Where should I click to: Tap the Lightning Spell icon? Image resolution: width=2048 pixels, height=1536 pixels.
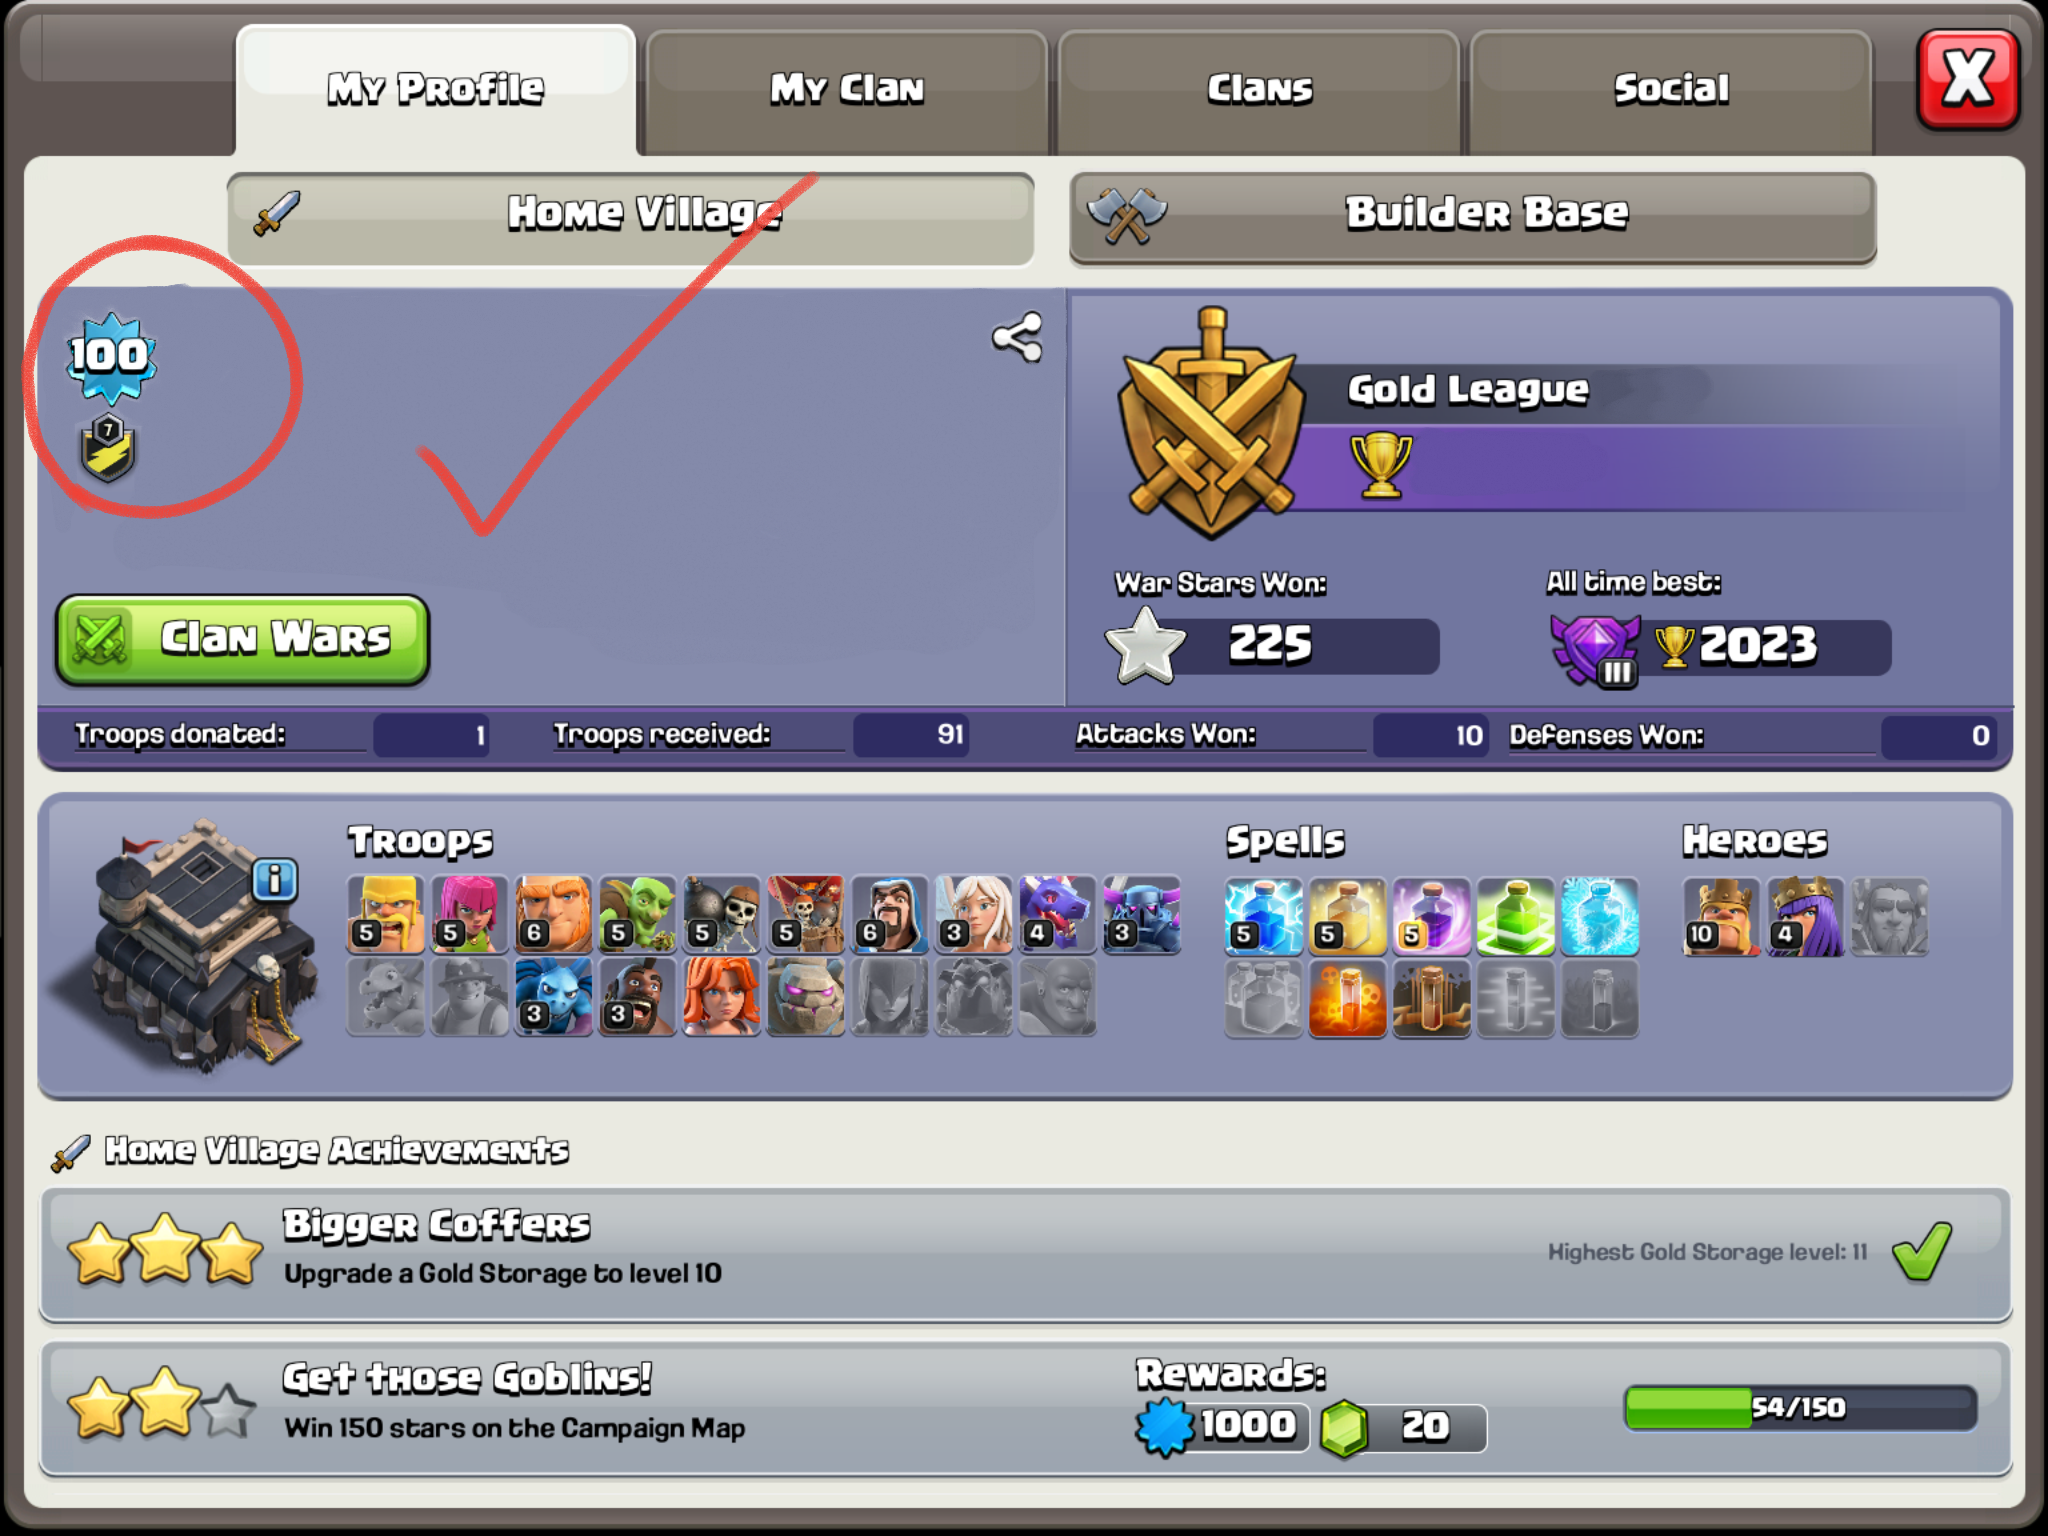pos(1264,916)
